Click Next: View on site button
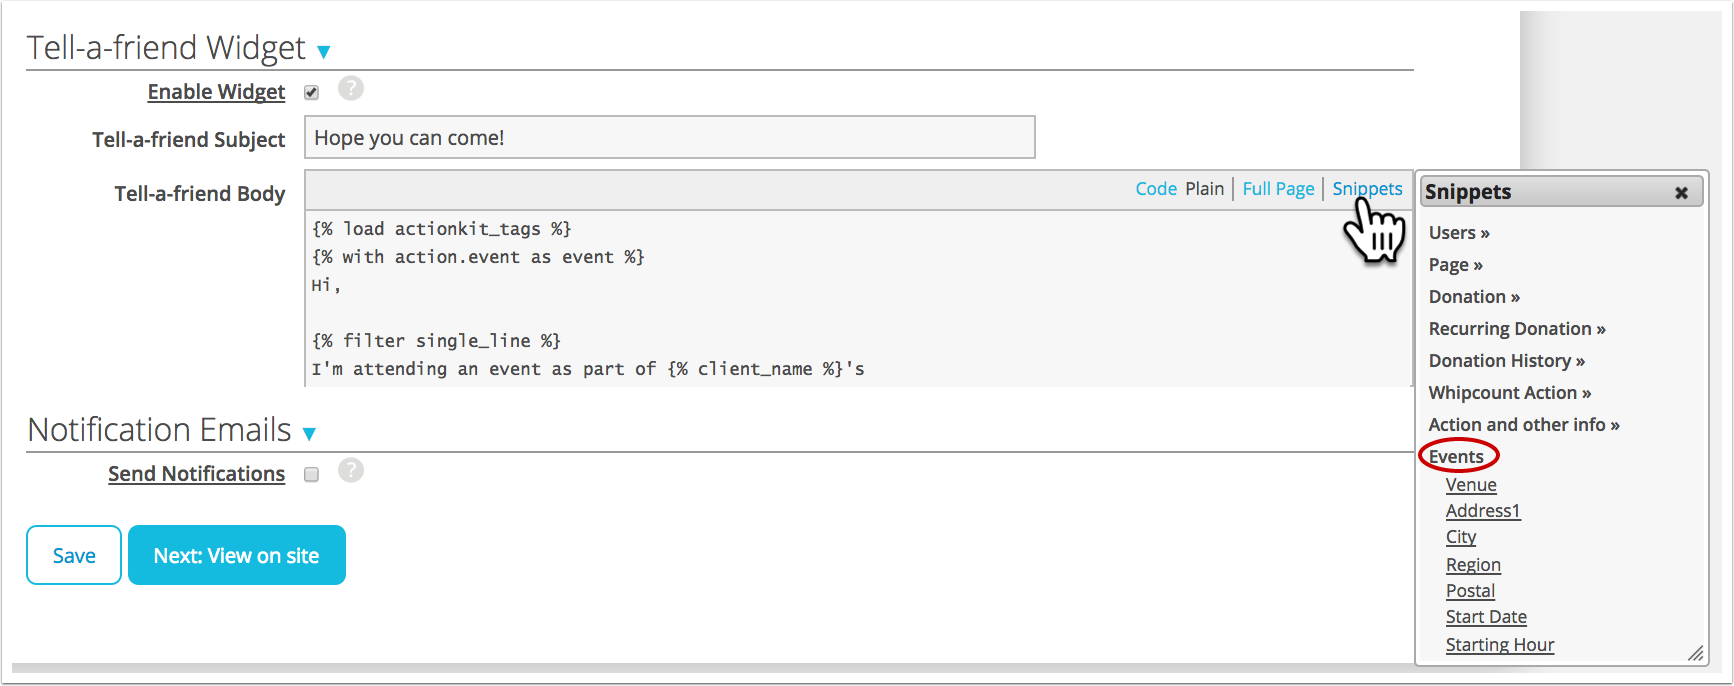 (236, 555)
